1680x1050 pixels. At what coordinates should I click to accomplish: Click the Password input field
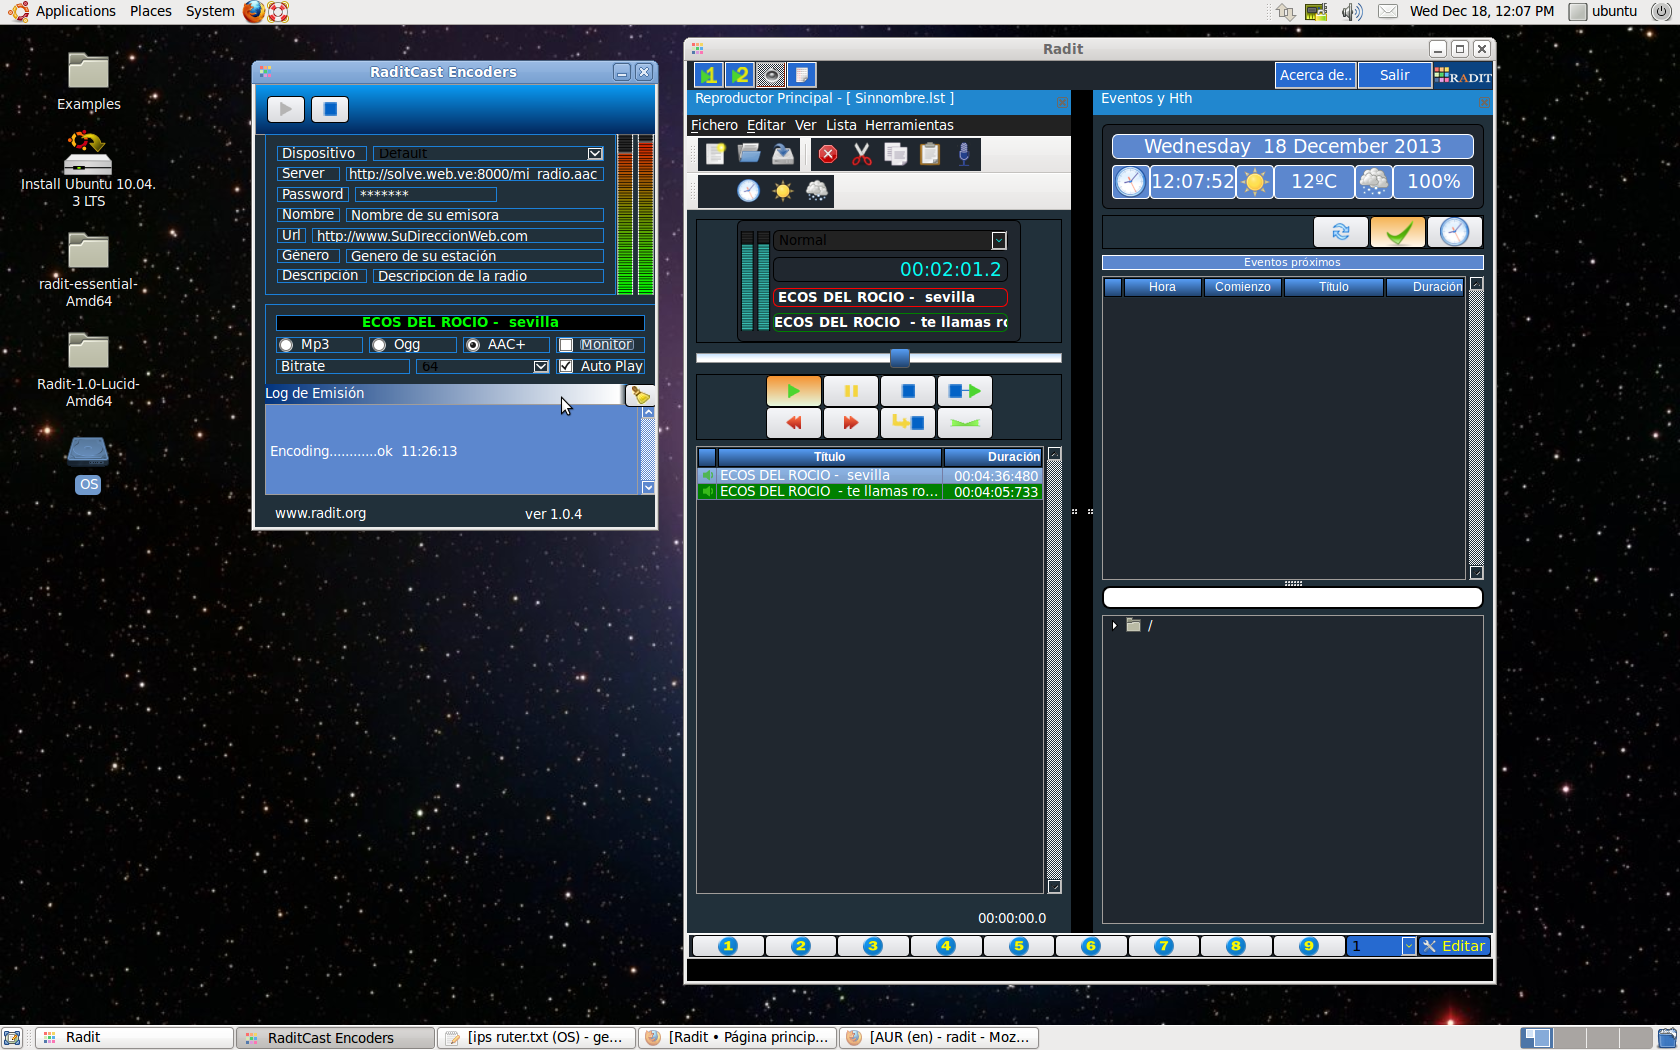coord(426,194)
